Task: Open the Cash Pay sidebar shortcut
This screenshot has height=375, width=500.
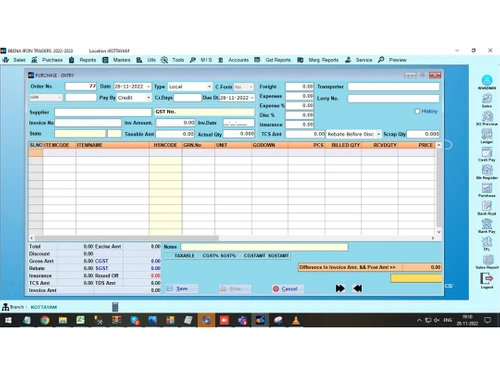Action: pos(487,152)
